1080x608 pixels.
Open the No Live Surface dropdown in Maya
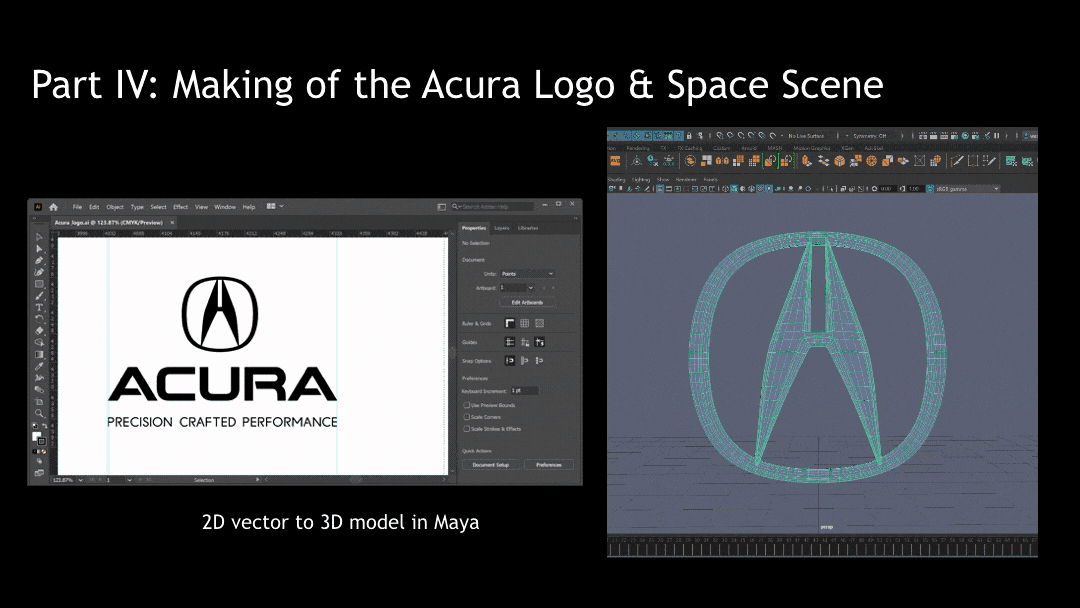tap(805, 136)
